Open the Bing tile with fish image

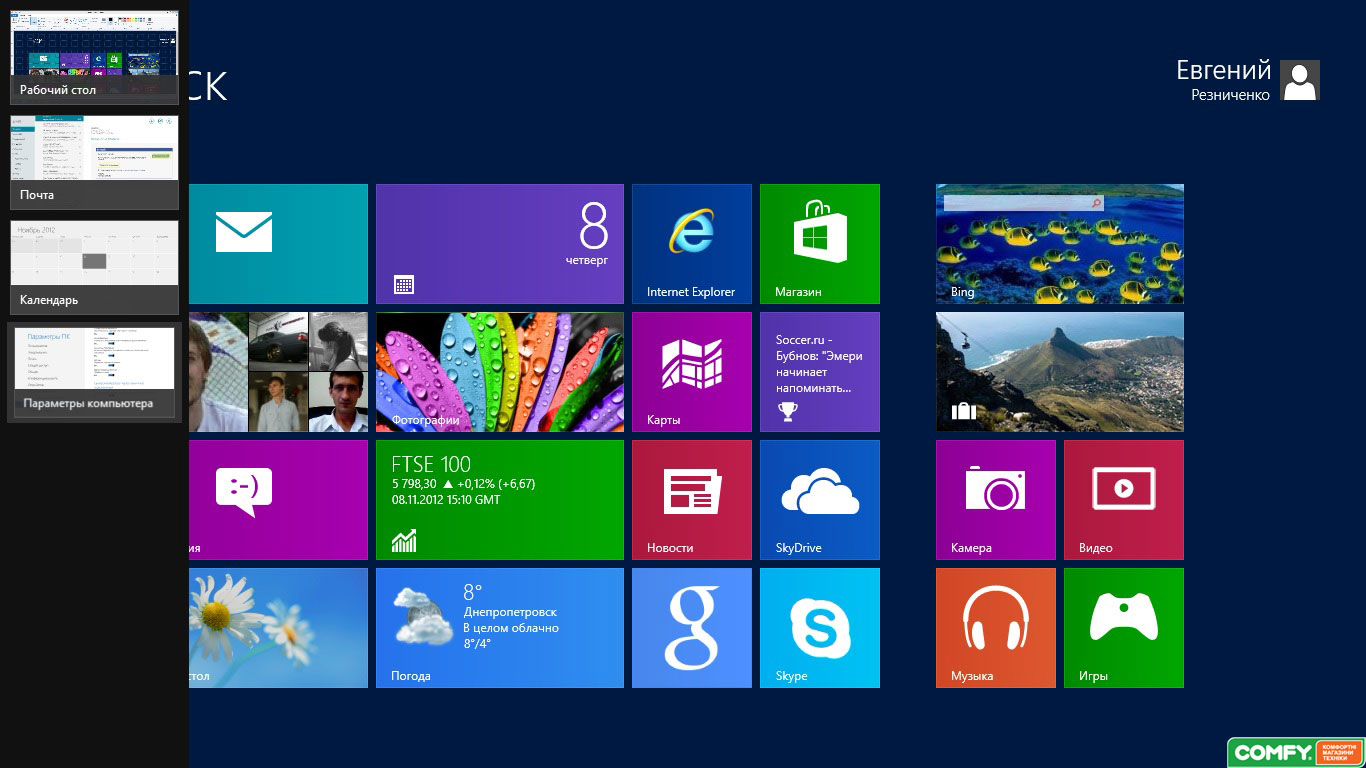1060,244
